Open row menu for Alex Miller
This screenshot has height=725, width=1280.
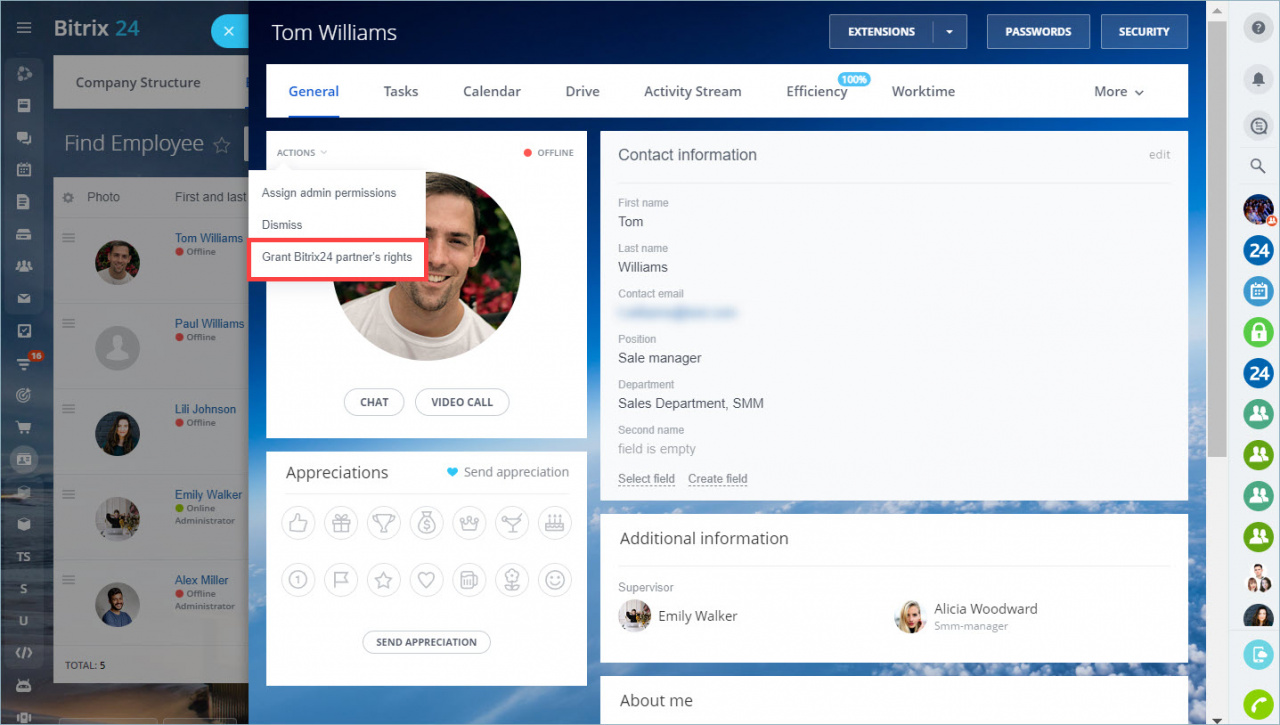[x=69, y=579]
